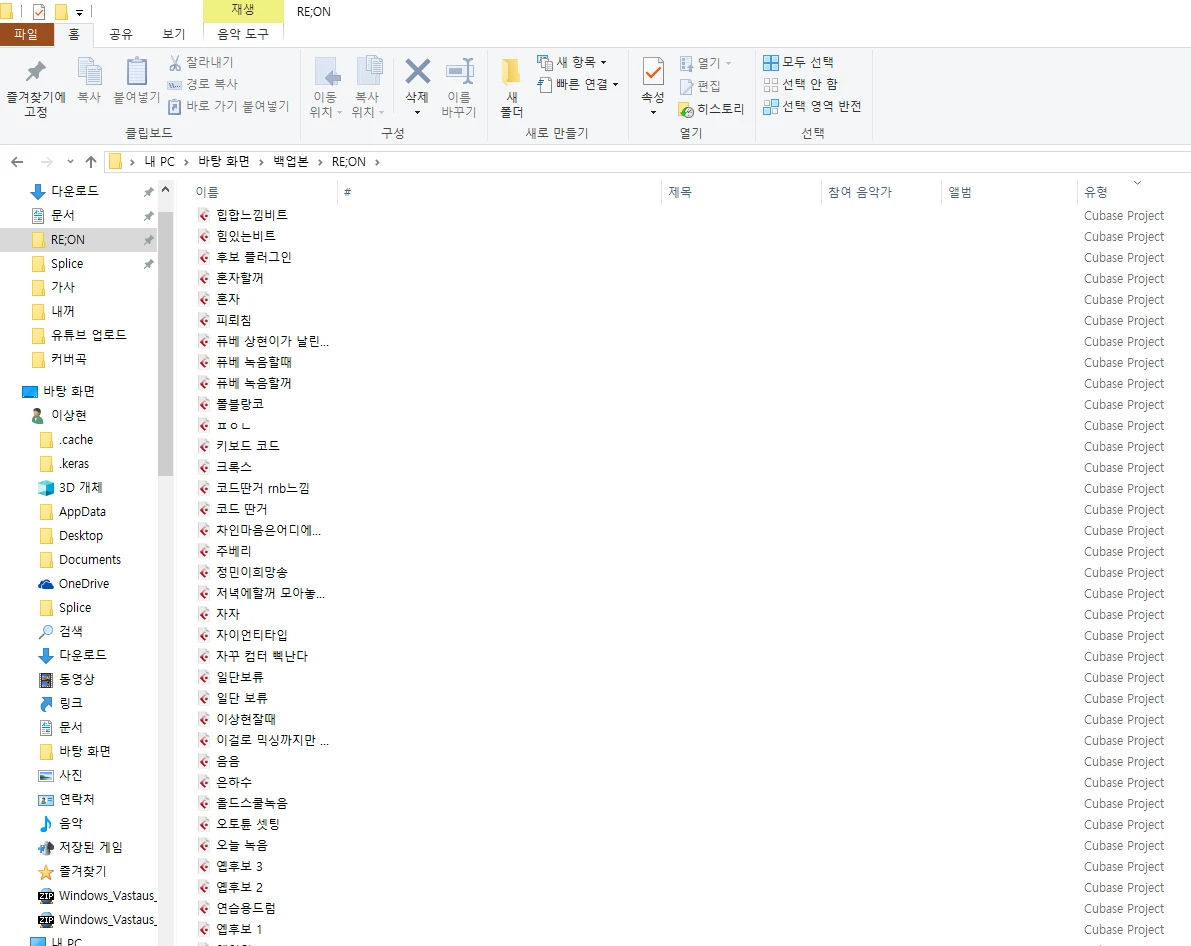
Task: Click the Cubase icon next to 힙합느낌비트
Action: pos(204,215)
